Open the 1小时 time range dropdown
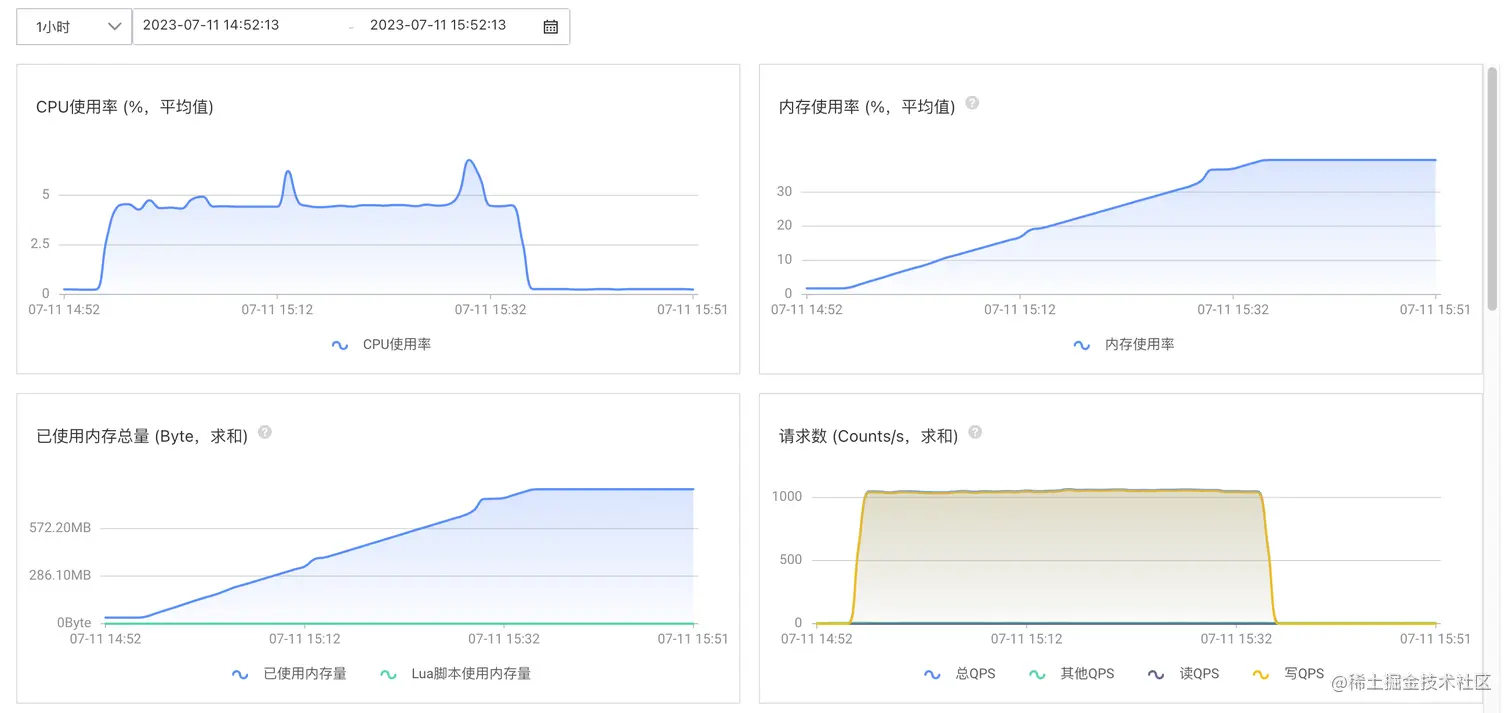 pos(74,27)
